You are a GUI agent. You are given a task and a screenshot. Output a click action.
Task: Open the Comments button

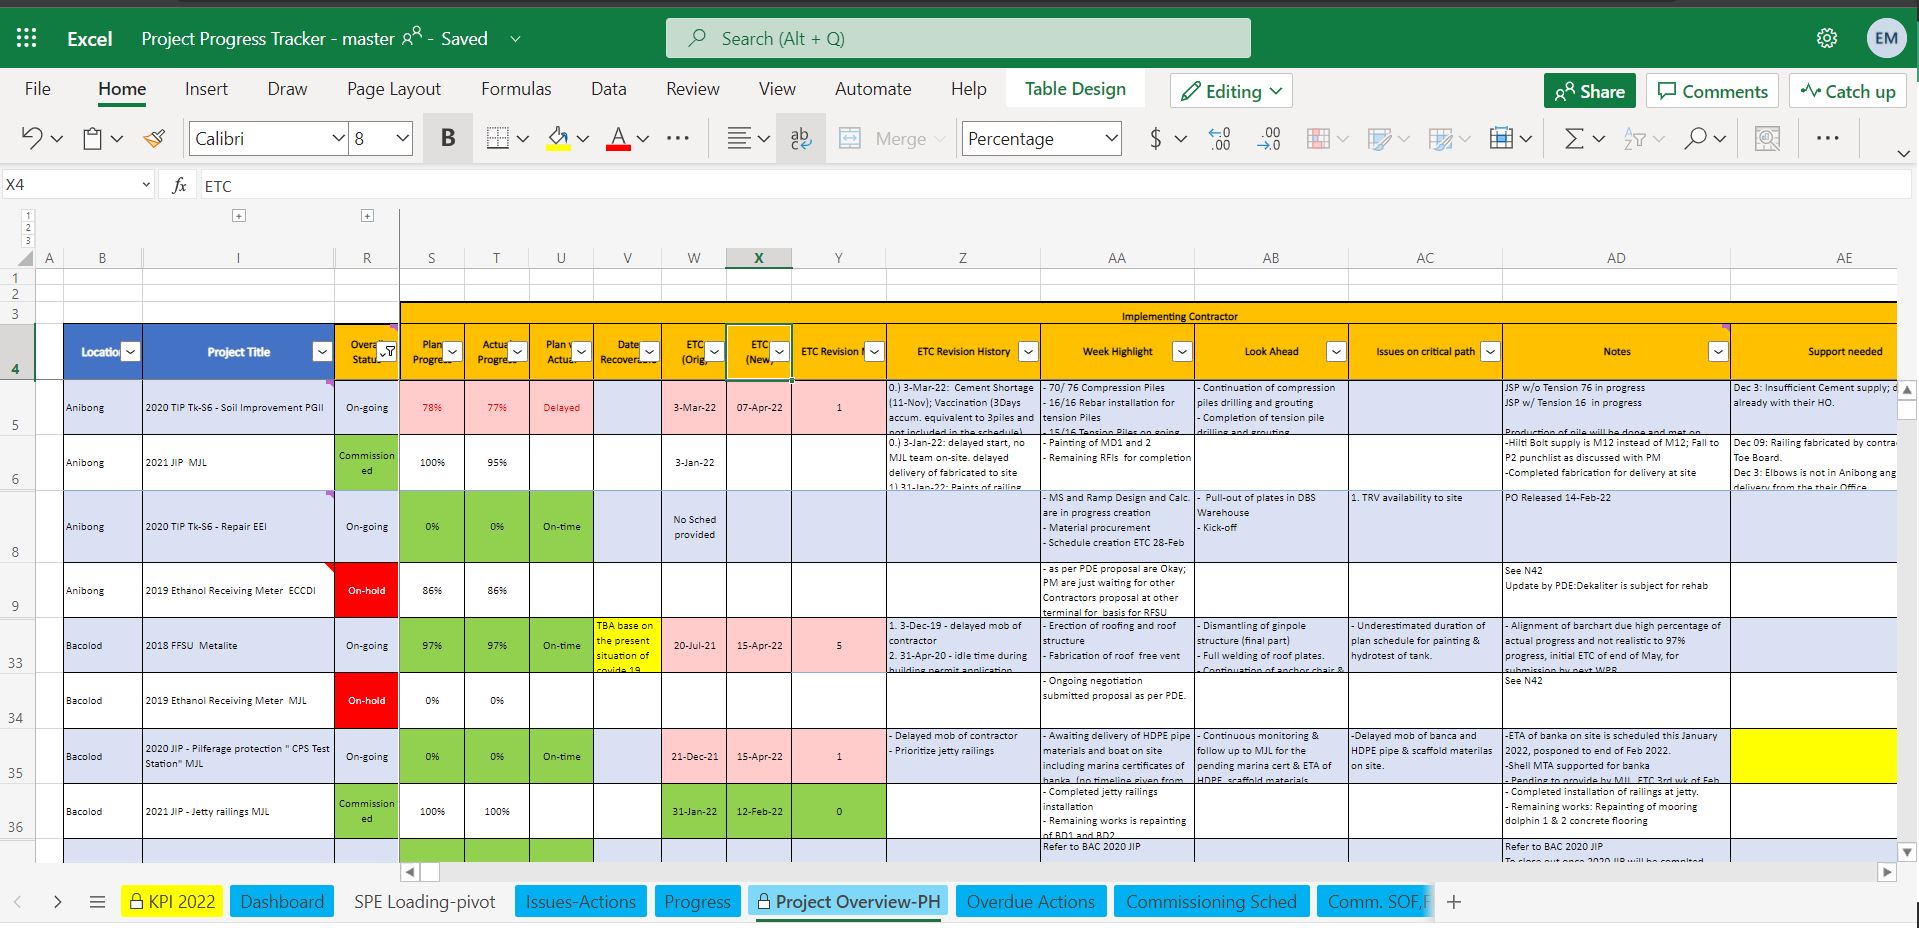pyautogui.click(x=1712, y=91)
